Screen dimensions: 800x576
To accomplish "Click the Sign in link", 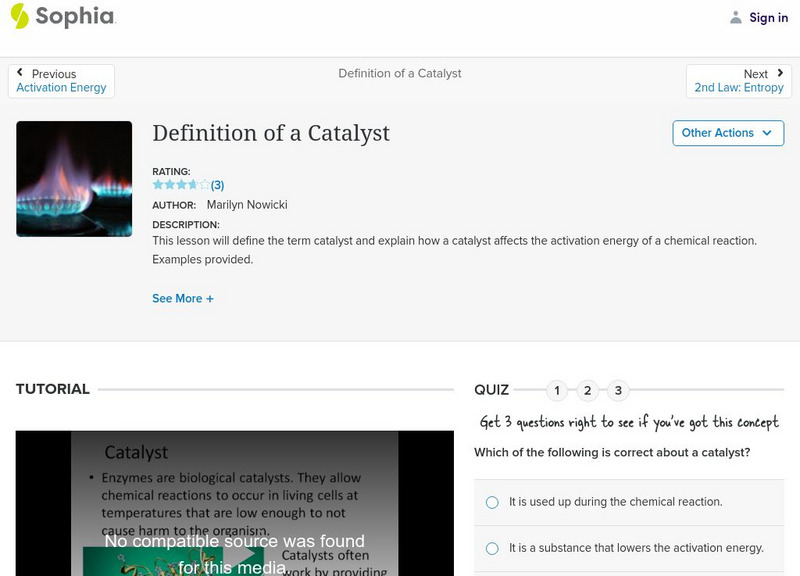I will pos(768,18).
